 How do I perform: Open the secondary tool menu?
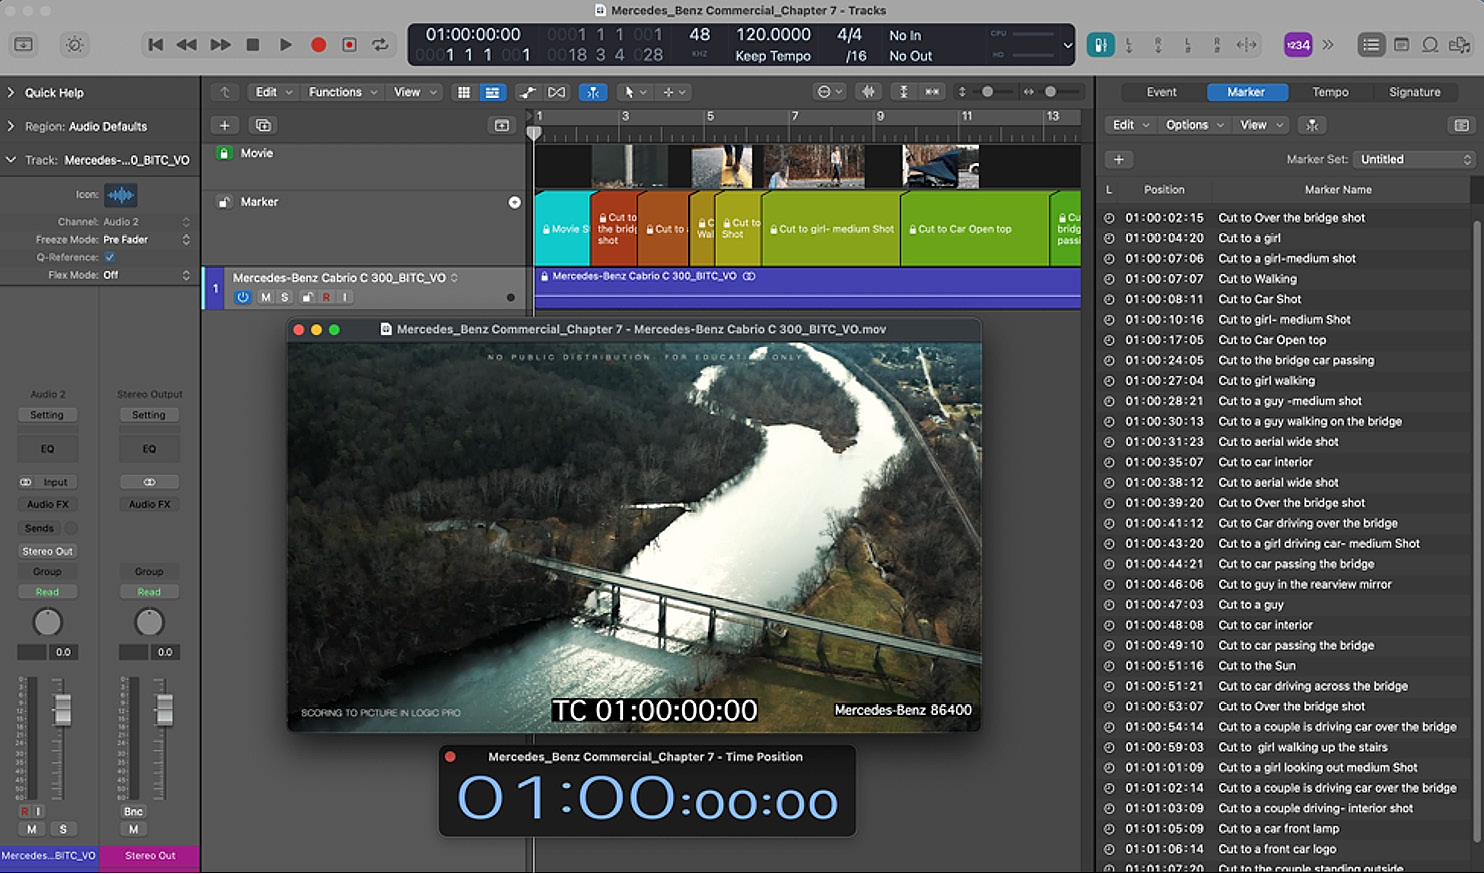coord(674,92)
